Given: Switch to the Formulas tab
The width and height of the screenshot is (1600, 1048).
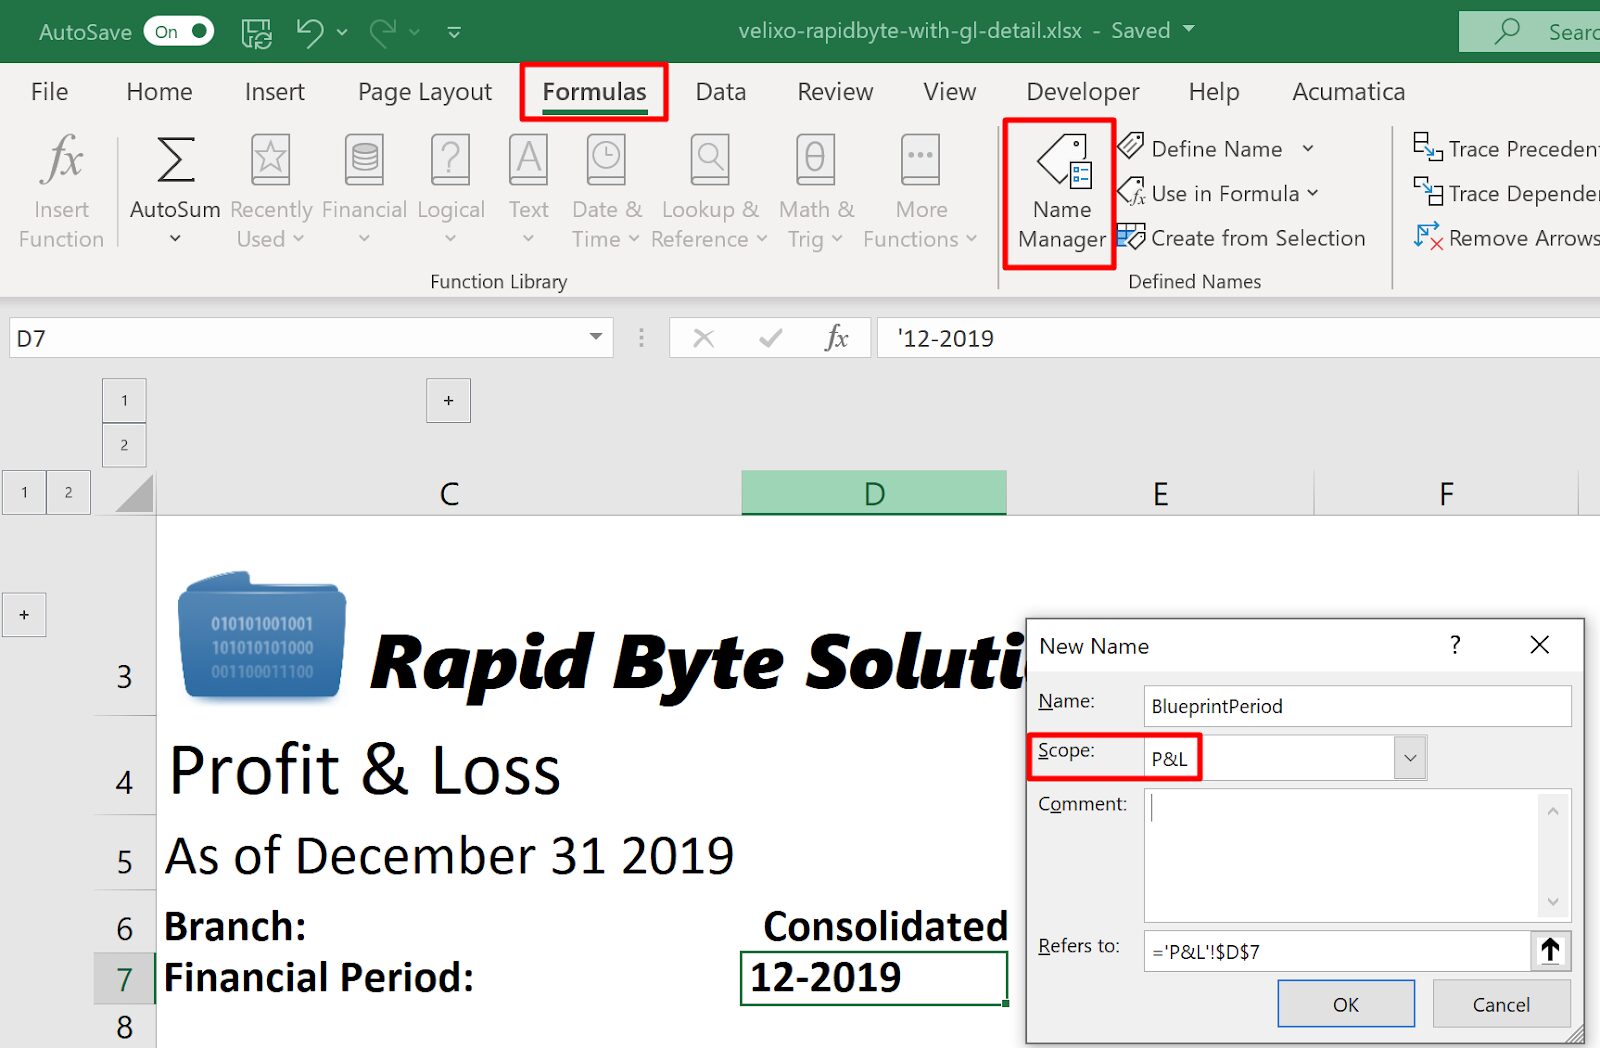Looking at the screenshot, I should (x=594, y=92).
